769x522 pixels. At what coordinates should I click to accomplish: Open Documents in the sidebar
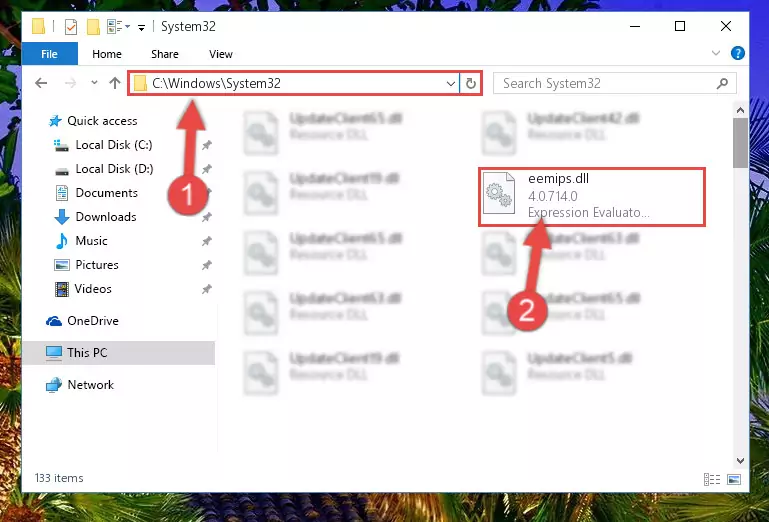pos(106,193)
